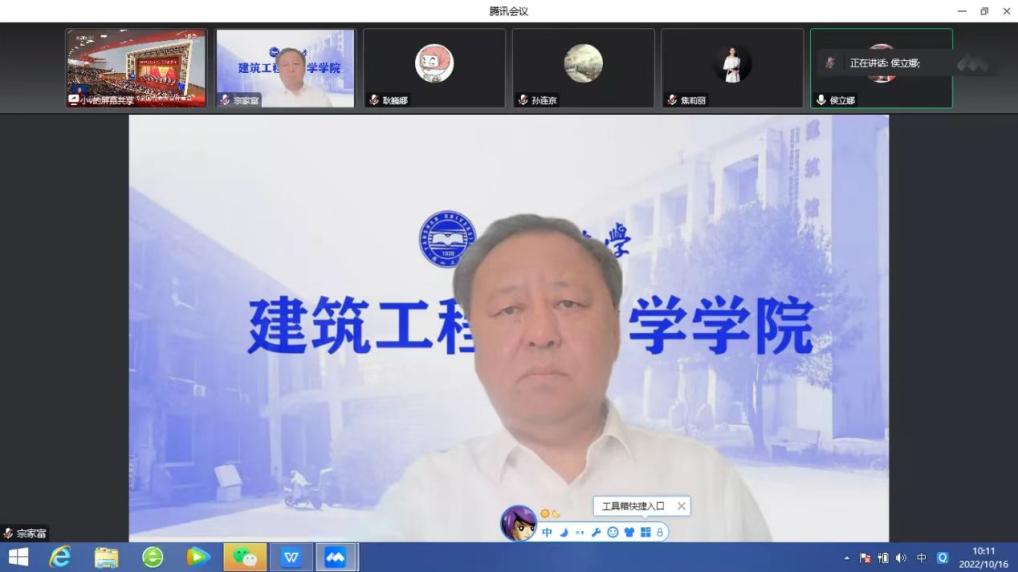
Task: Click the Tencent Meeting taskbar icon
Action: 336,557
